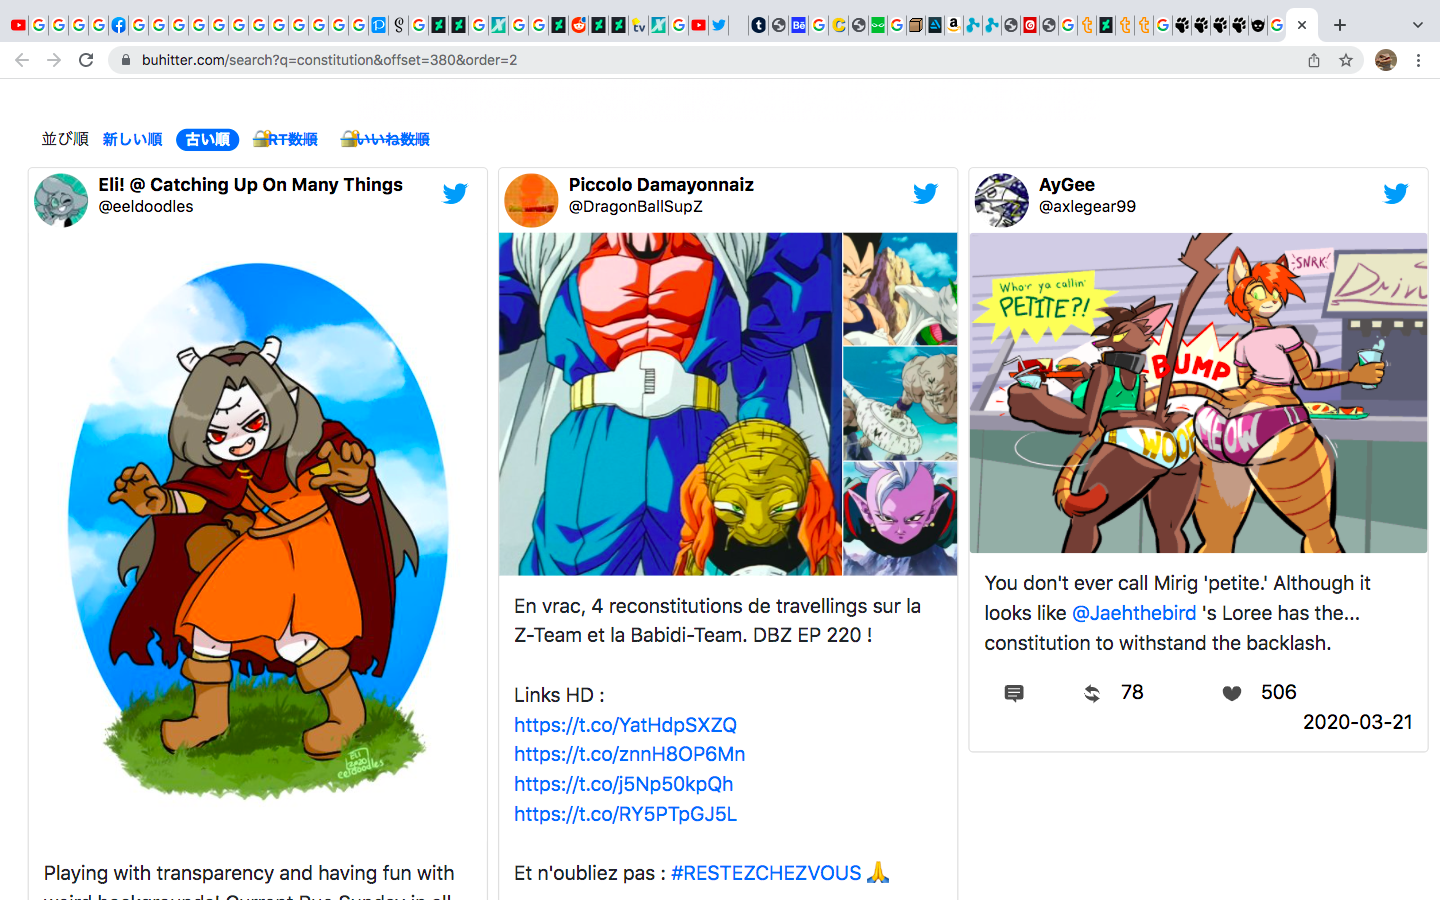The width and height of the screenshot is (1440, 900).
Task: Open the https://t.co/RY5PTpGJ5L link
Action: tap(625, 814)
